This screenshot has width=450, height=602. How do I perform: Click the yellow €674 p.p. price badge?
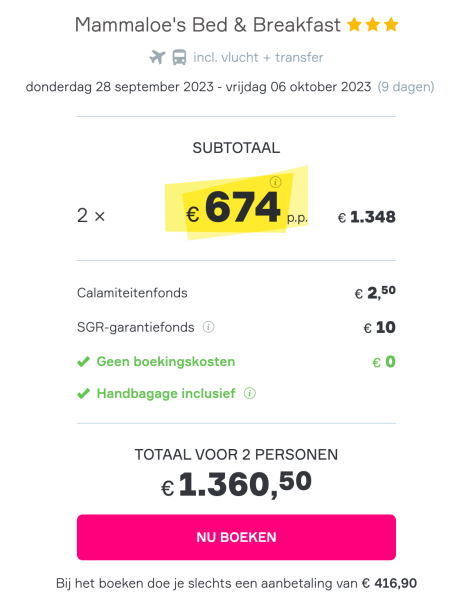(237, 203)
